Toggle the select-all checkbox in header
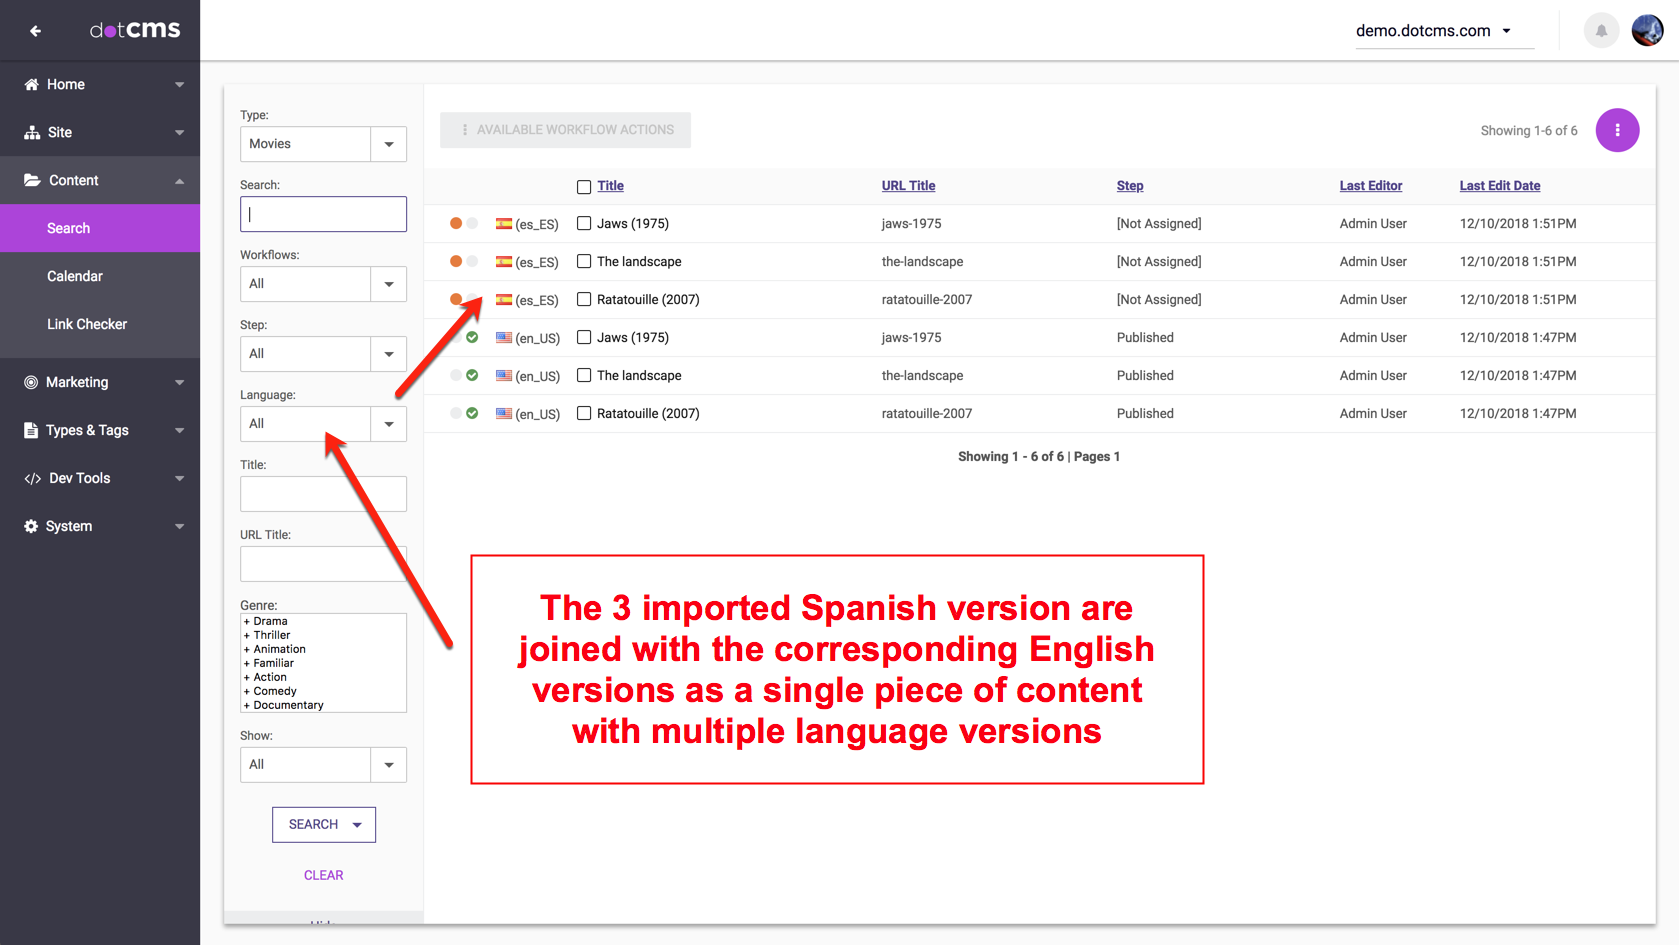The width and height of the screenshot is (1679, 945). pos(584,187)
